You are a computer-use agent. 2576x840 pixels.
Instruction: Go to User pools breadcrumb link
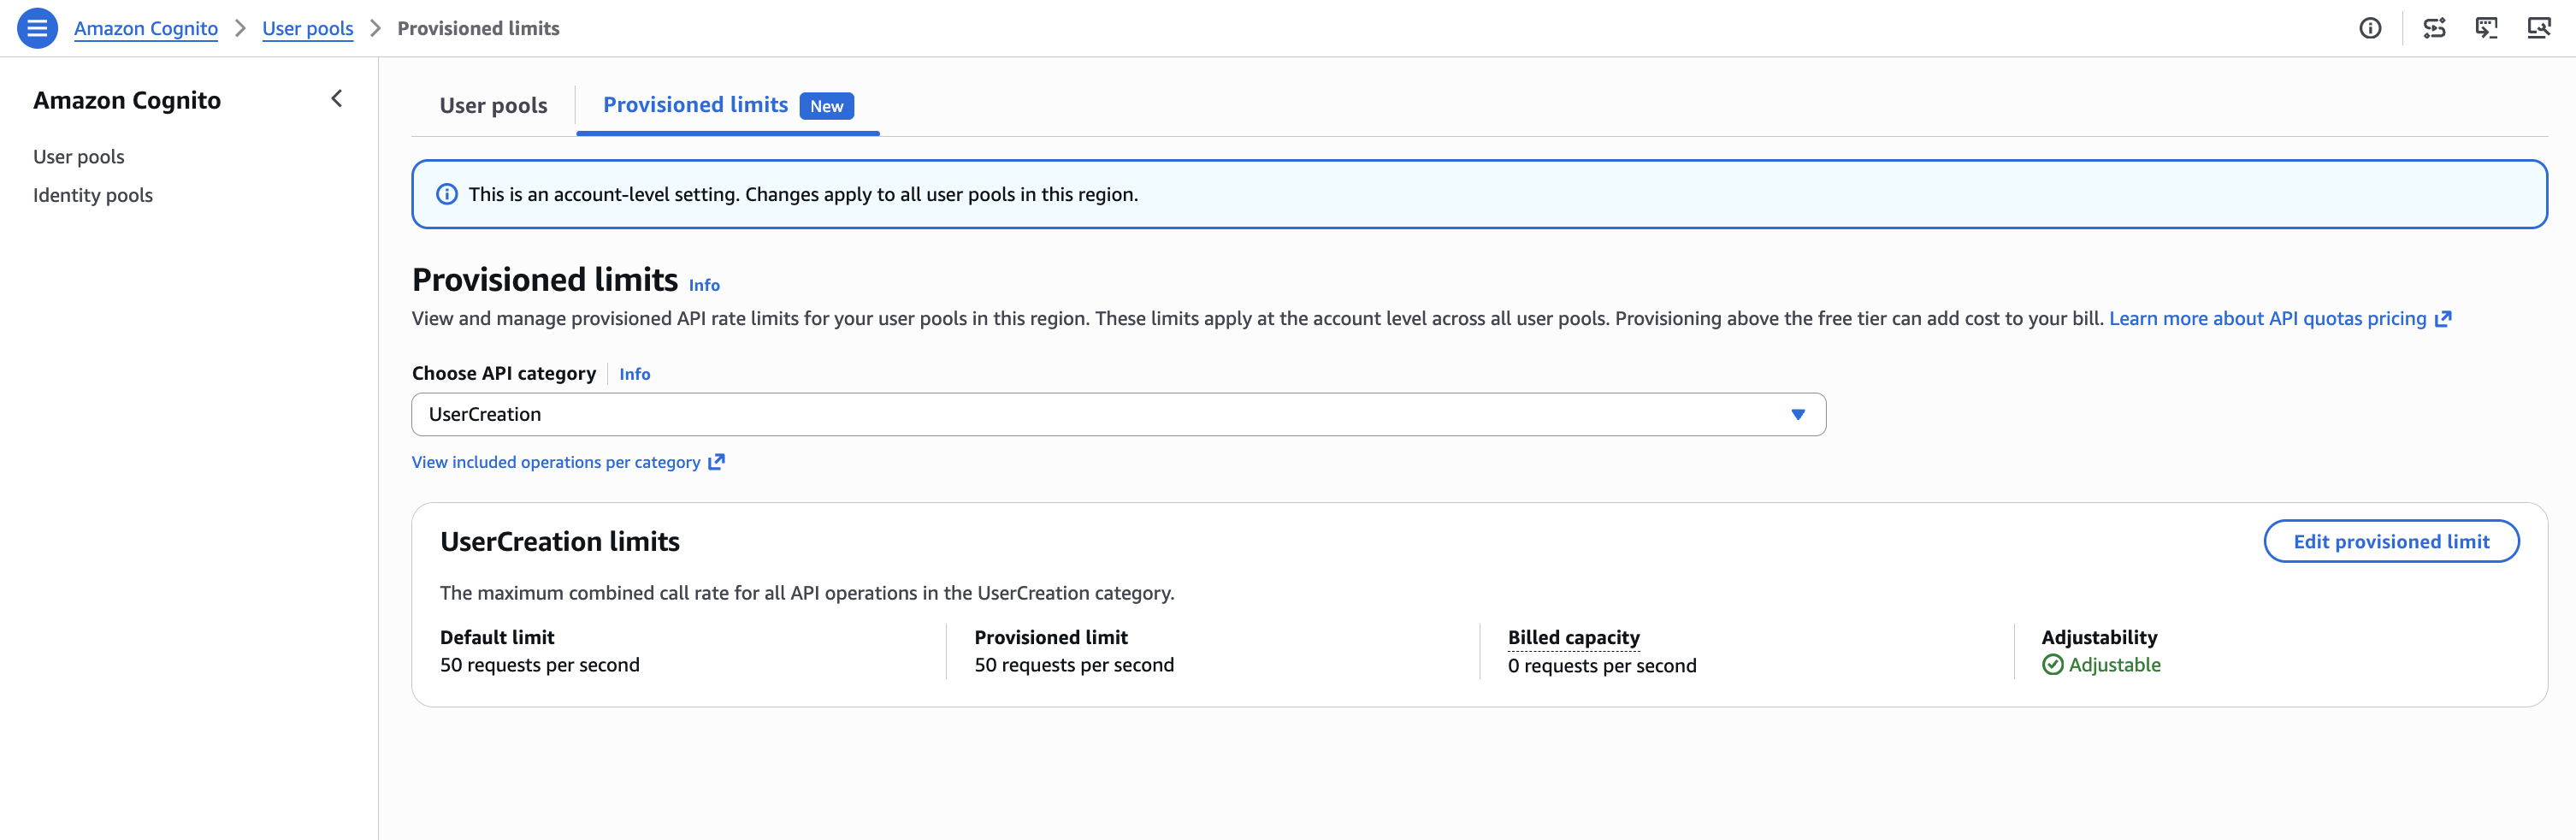pyautogui.click(x=307, y=28)
